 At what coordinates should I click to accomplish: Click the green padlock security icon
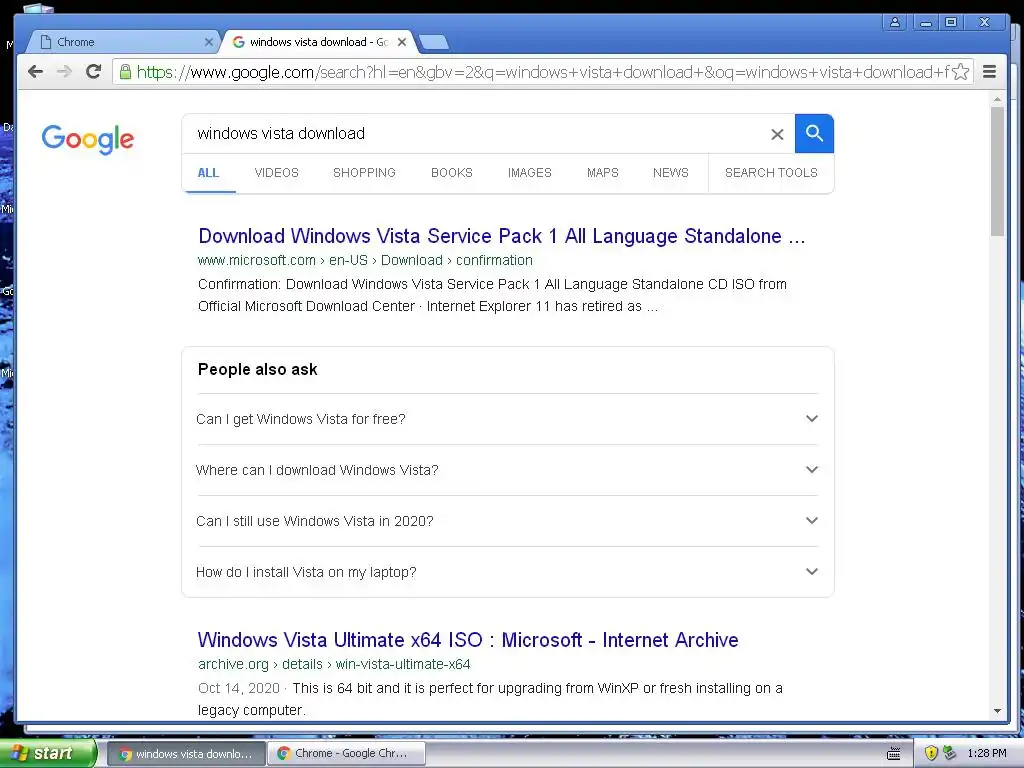click(125, 72)
